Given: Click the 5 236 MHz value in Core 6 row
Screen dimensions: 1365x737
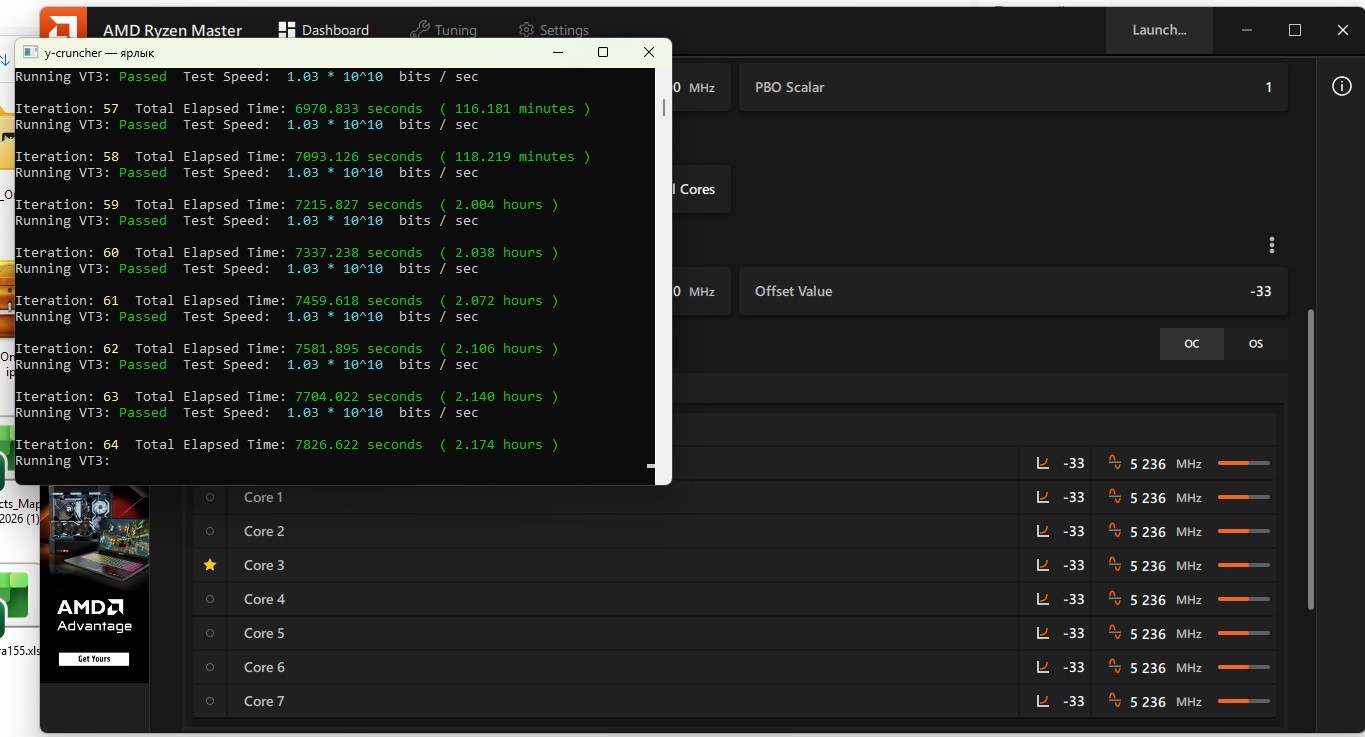Looking at the screenshot, I should (1166, 668).
